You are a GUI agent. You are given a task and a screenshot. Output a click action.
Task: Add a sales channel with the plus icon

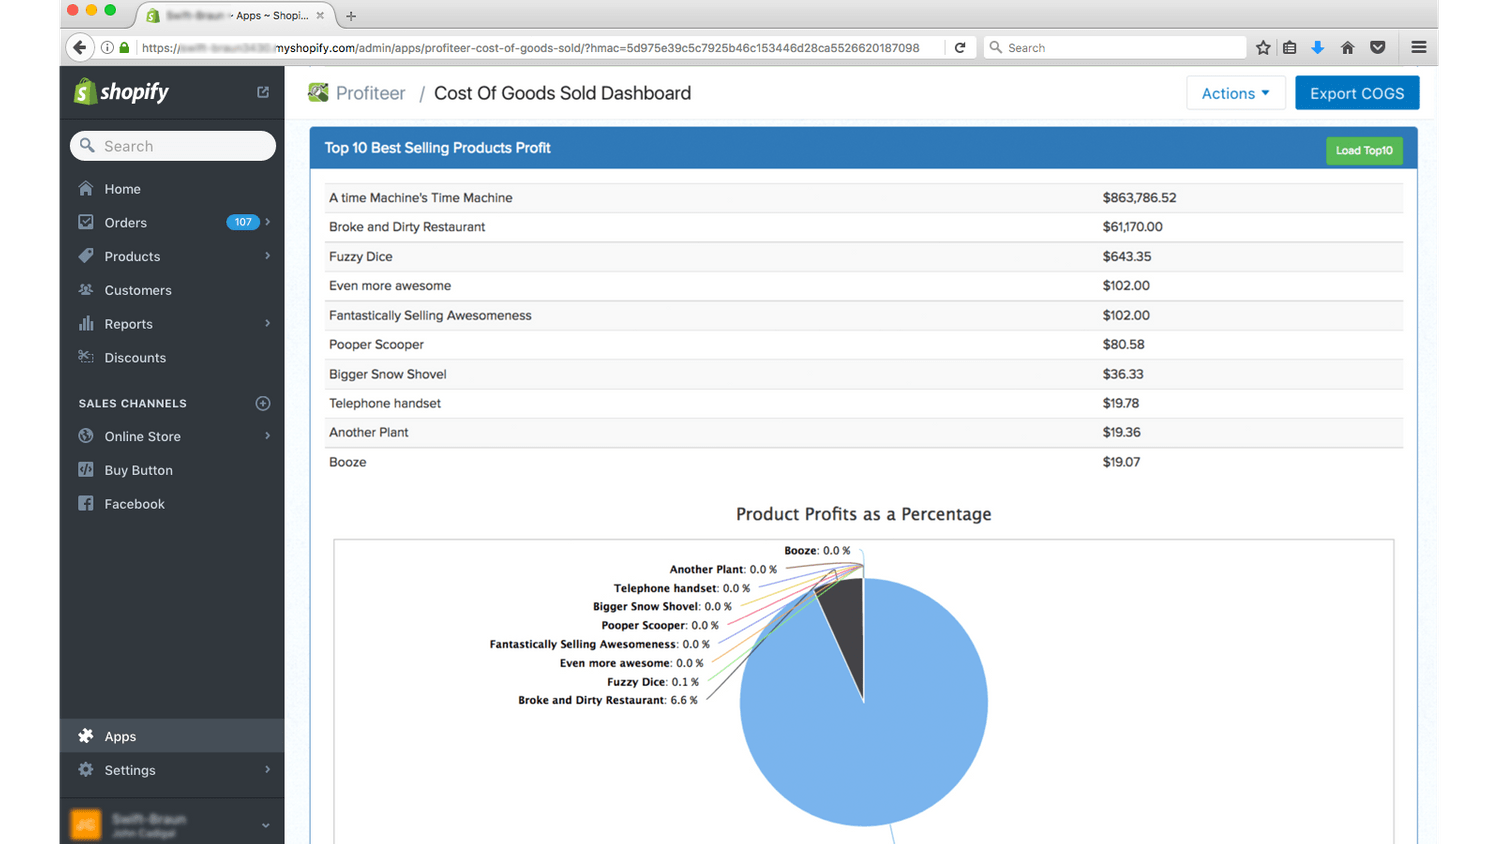tap(262, 403)
